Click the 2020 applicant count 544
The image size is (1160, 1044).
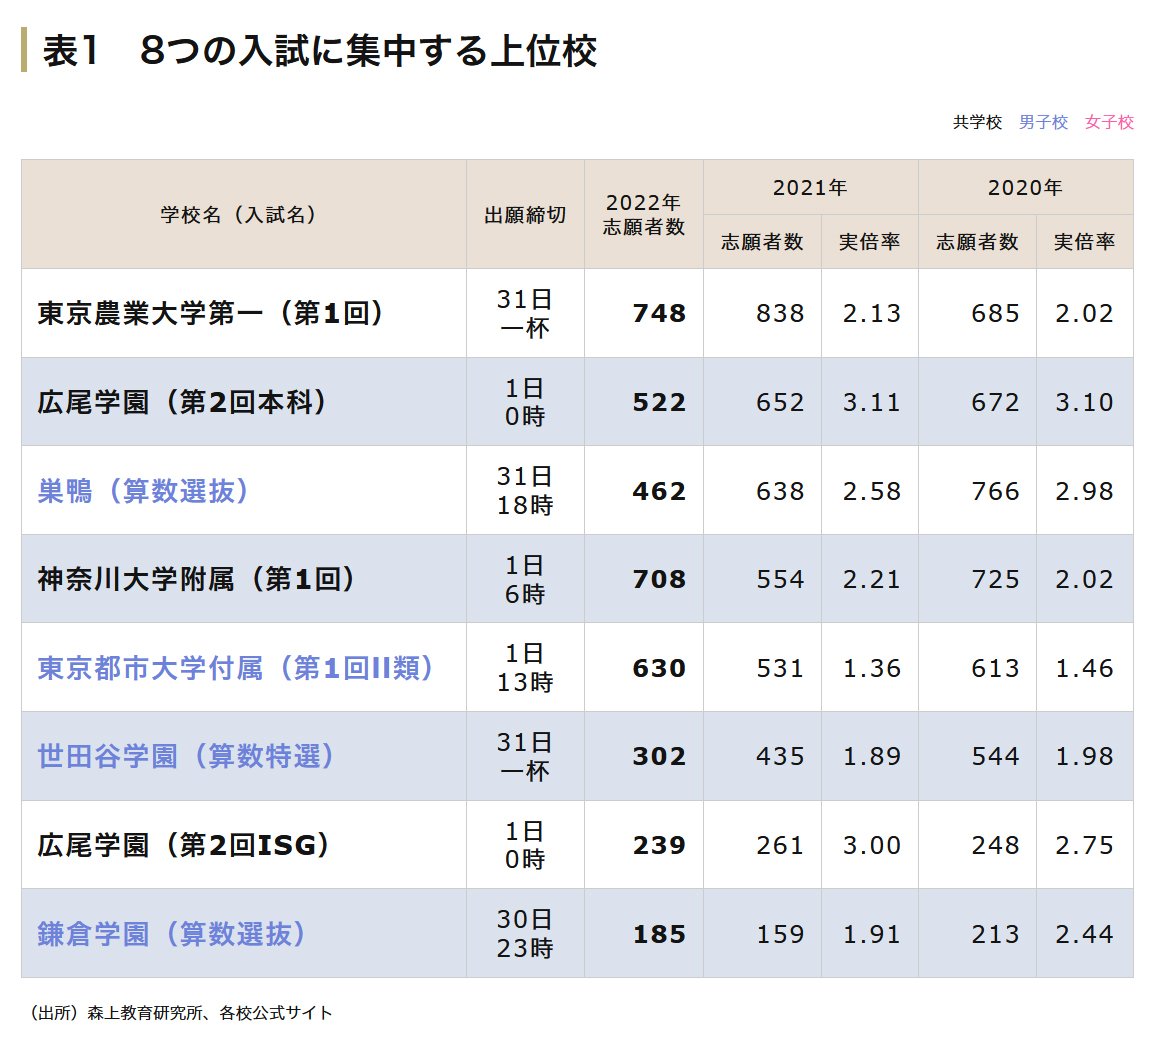tap(995, 756)
